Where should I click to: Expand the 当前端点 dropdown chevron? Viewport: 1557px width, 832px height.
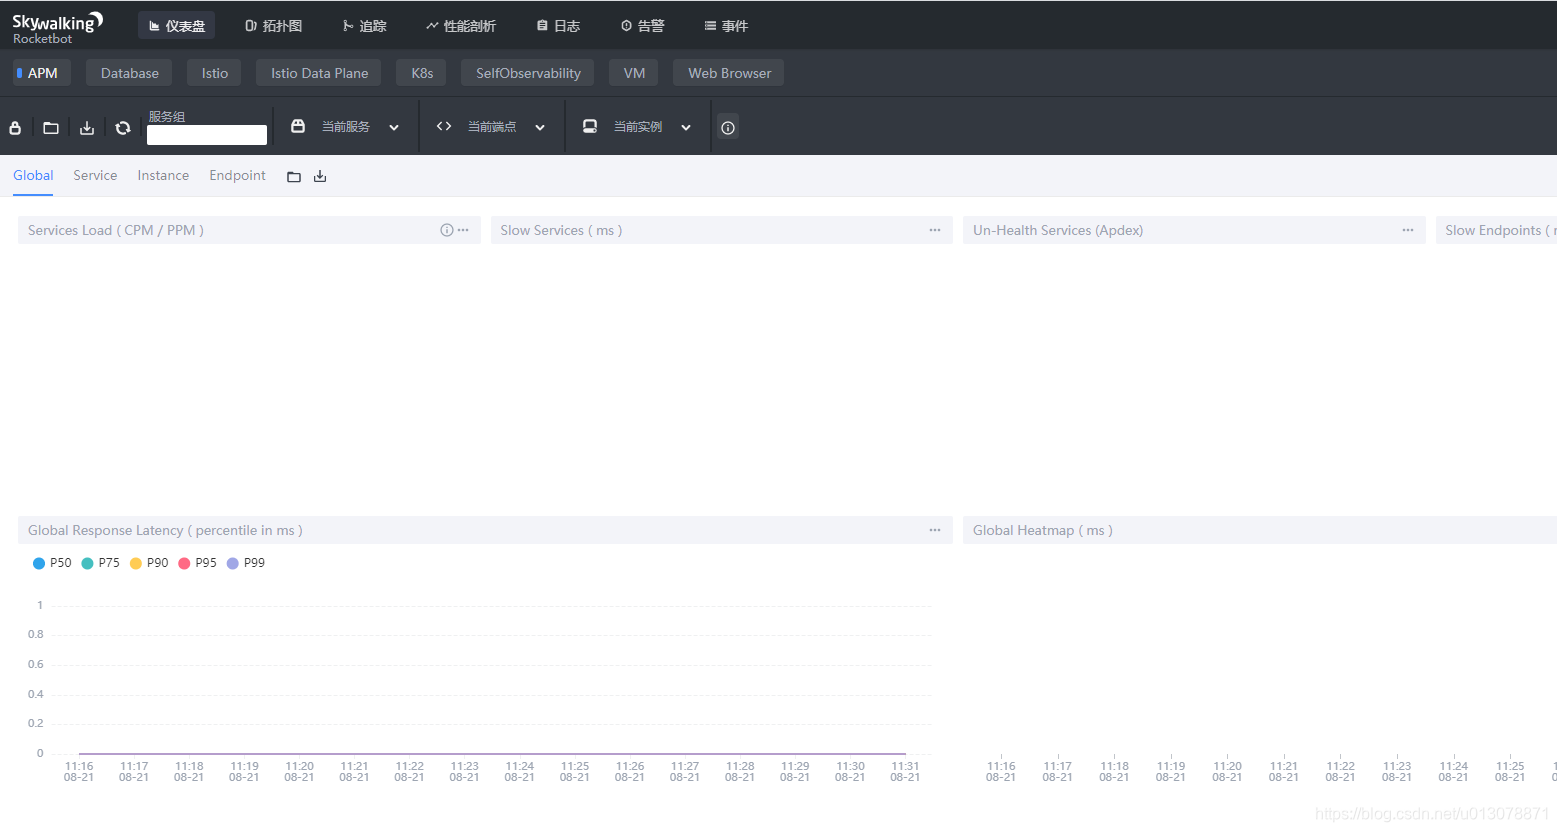(x=540, y=127)
